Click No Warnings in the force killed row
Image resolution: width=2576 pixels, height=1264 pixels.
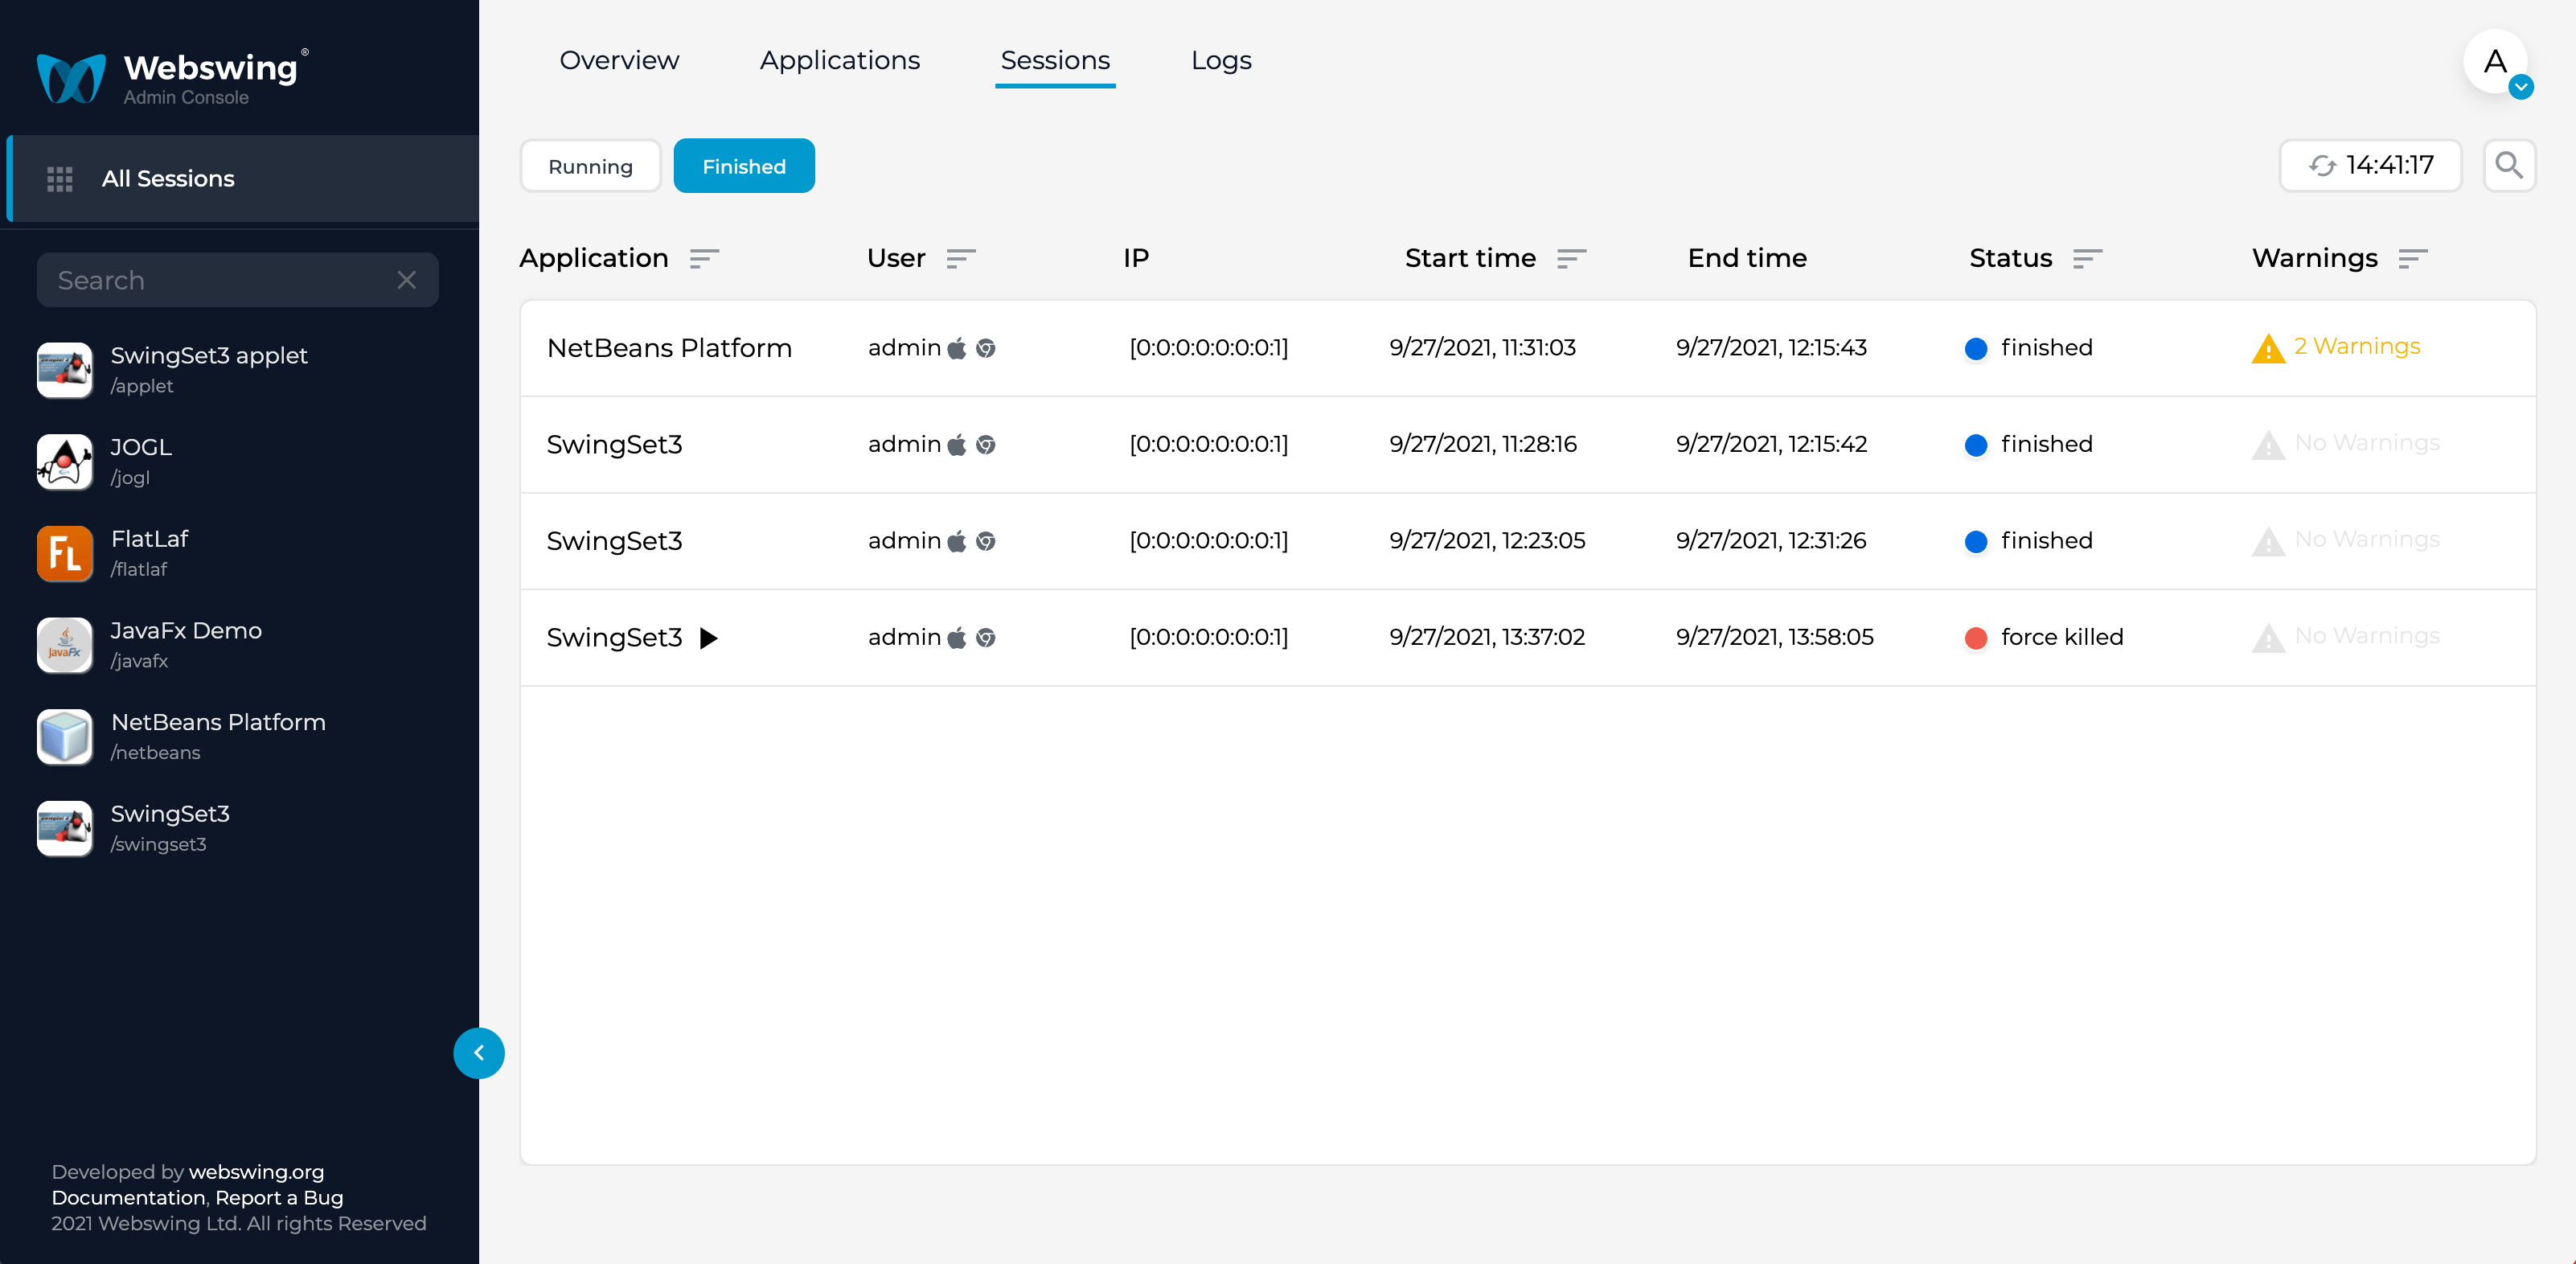pos(2367,635)
